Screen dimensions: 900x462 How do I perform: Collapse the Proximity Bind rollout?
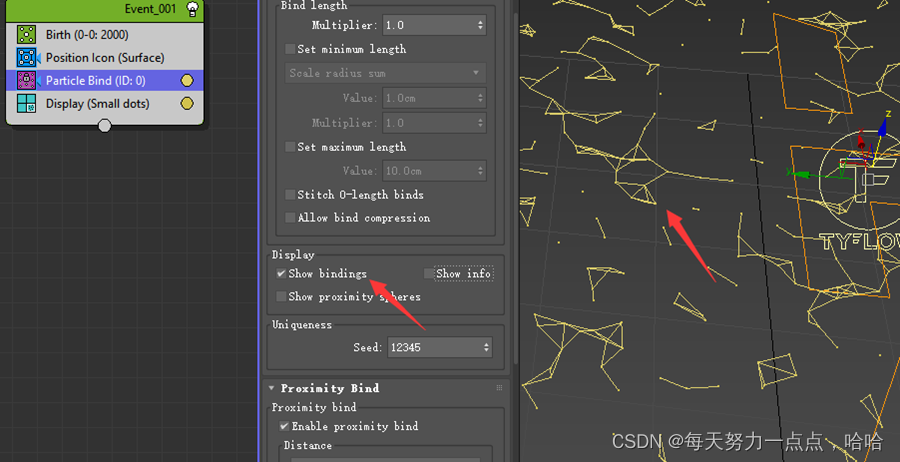point(271,388)
